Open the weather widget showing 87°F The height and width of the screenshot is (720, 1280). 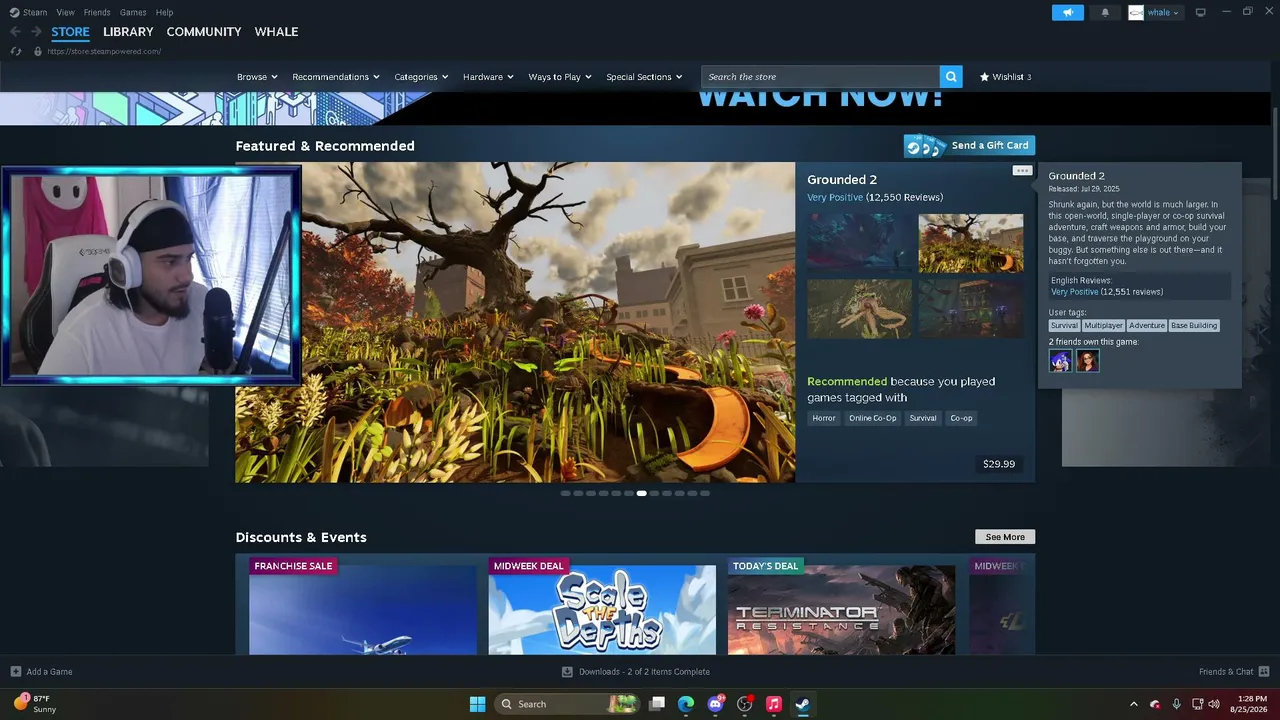pyautogui.click(x=35, y=704)
